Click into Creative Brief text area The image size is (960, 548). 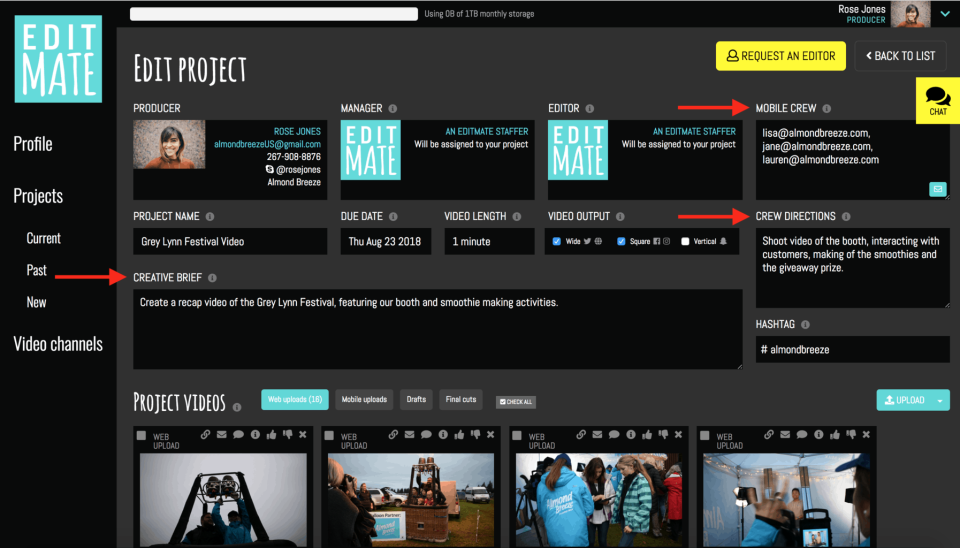point(438,329)
